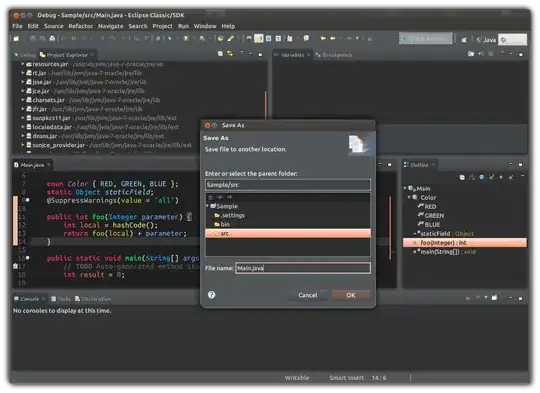Open the Navigate menu
Image resolution: width=540 pixels, height=393 pixels.
(x=111, y=26)
